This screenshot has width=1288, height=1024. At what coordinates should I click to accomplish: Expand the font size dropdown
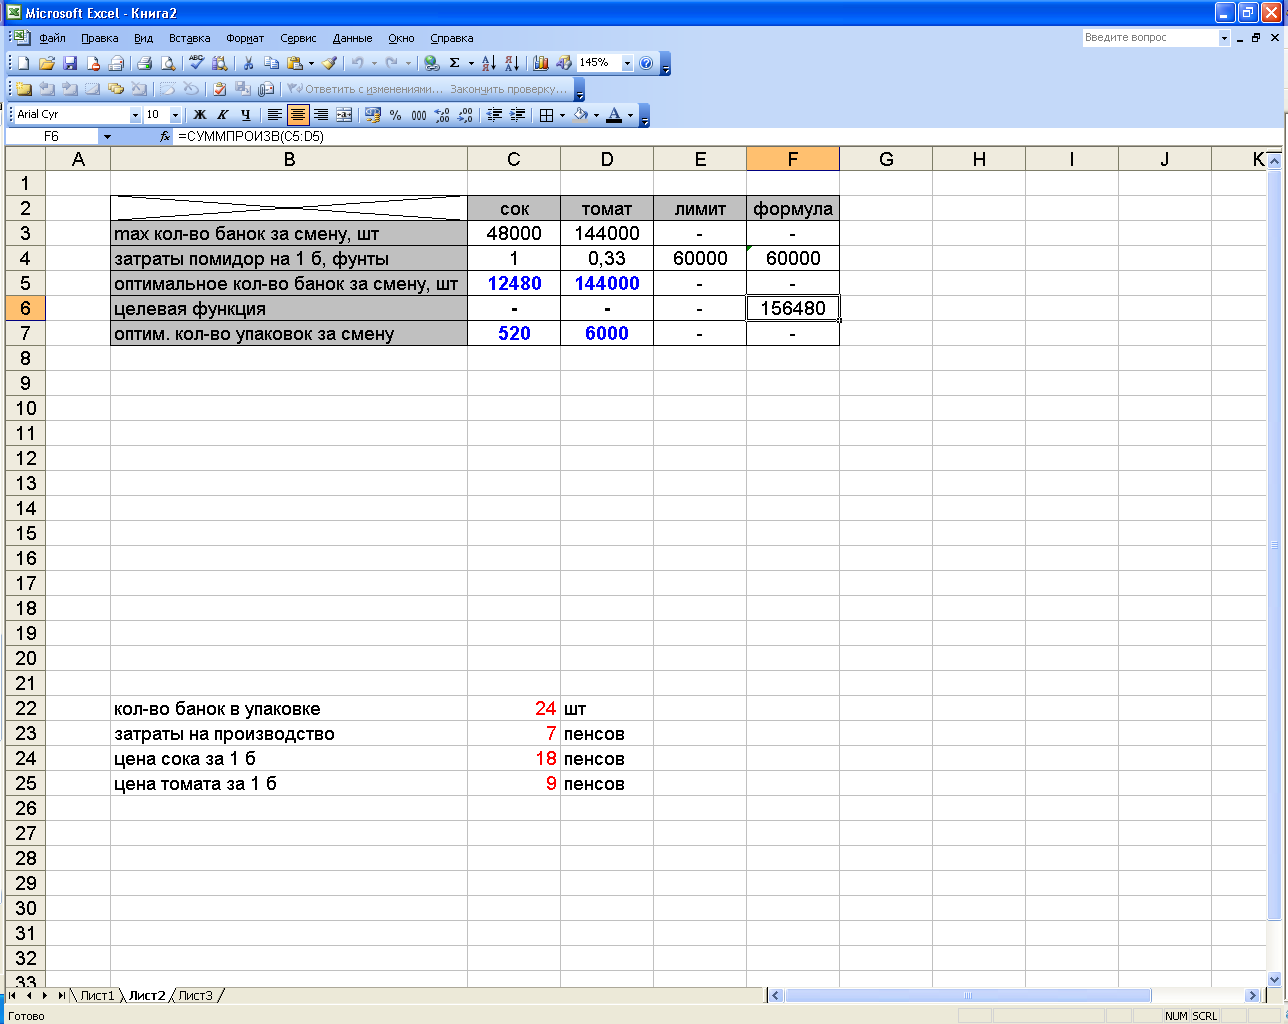click(x=176, y=115)
